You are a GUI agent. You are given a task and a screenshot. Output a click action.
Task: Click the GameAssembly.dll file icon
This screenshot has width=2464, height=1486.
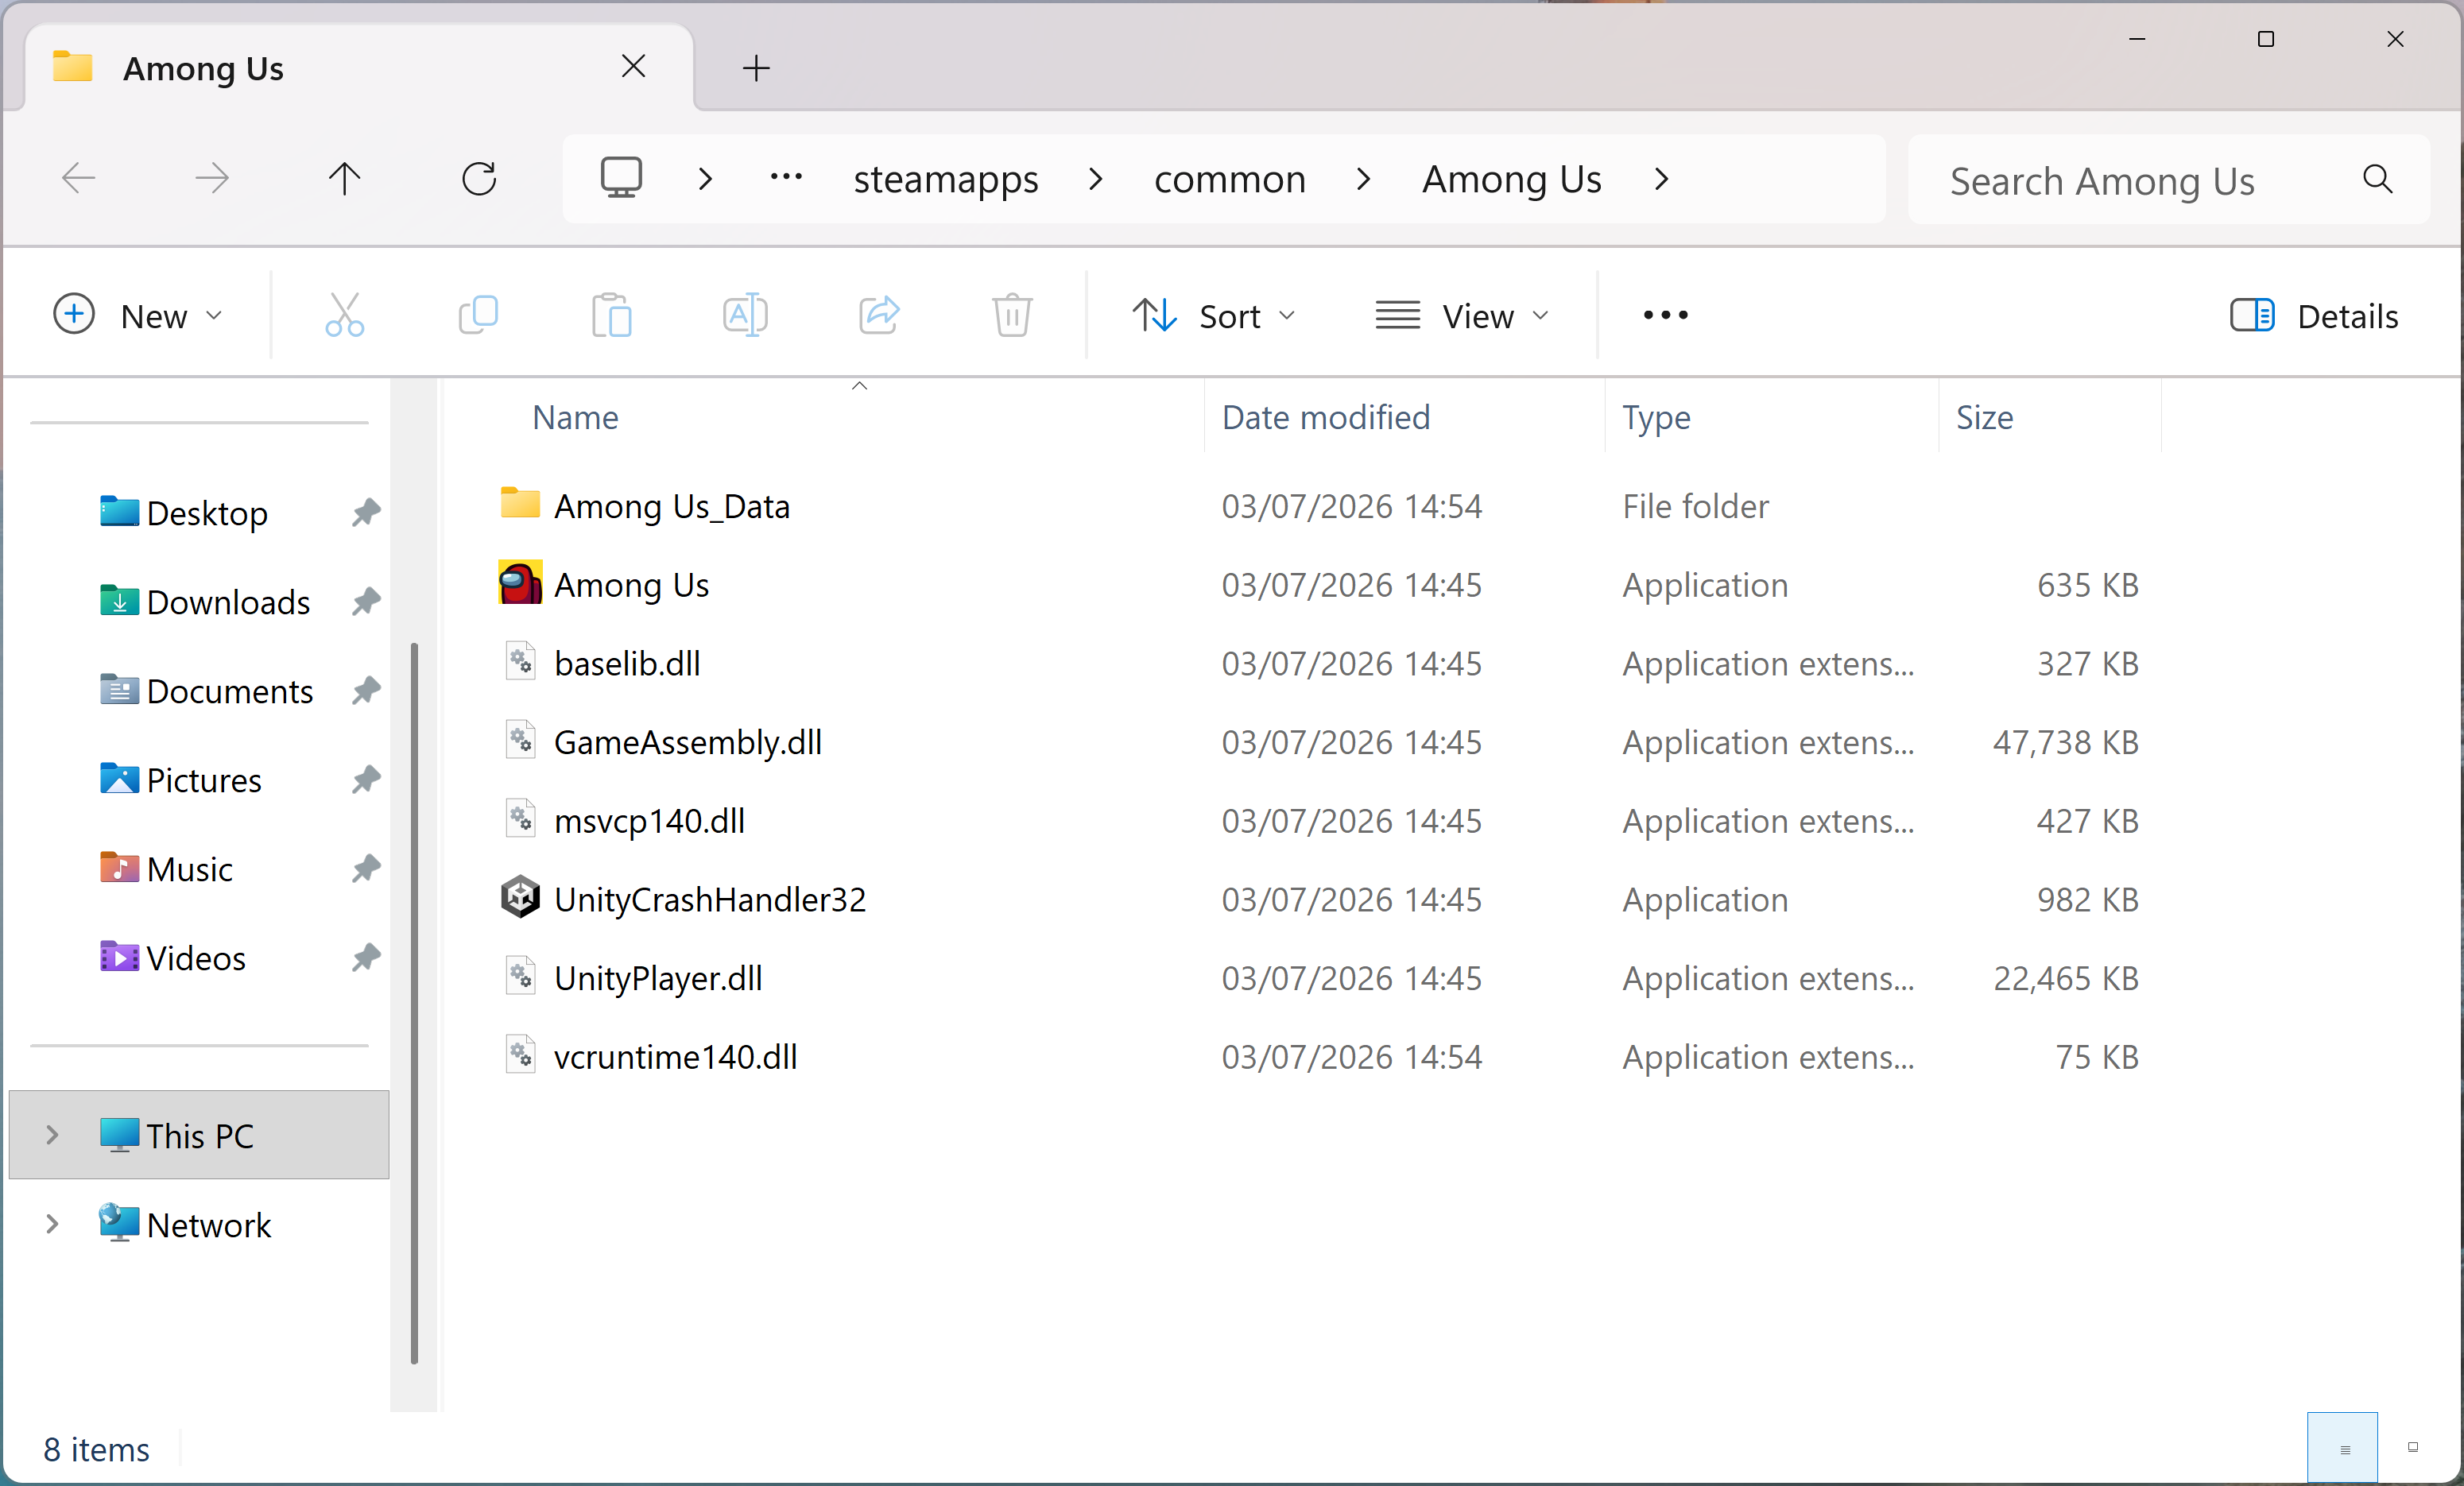[520, 741]
